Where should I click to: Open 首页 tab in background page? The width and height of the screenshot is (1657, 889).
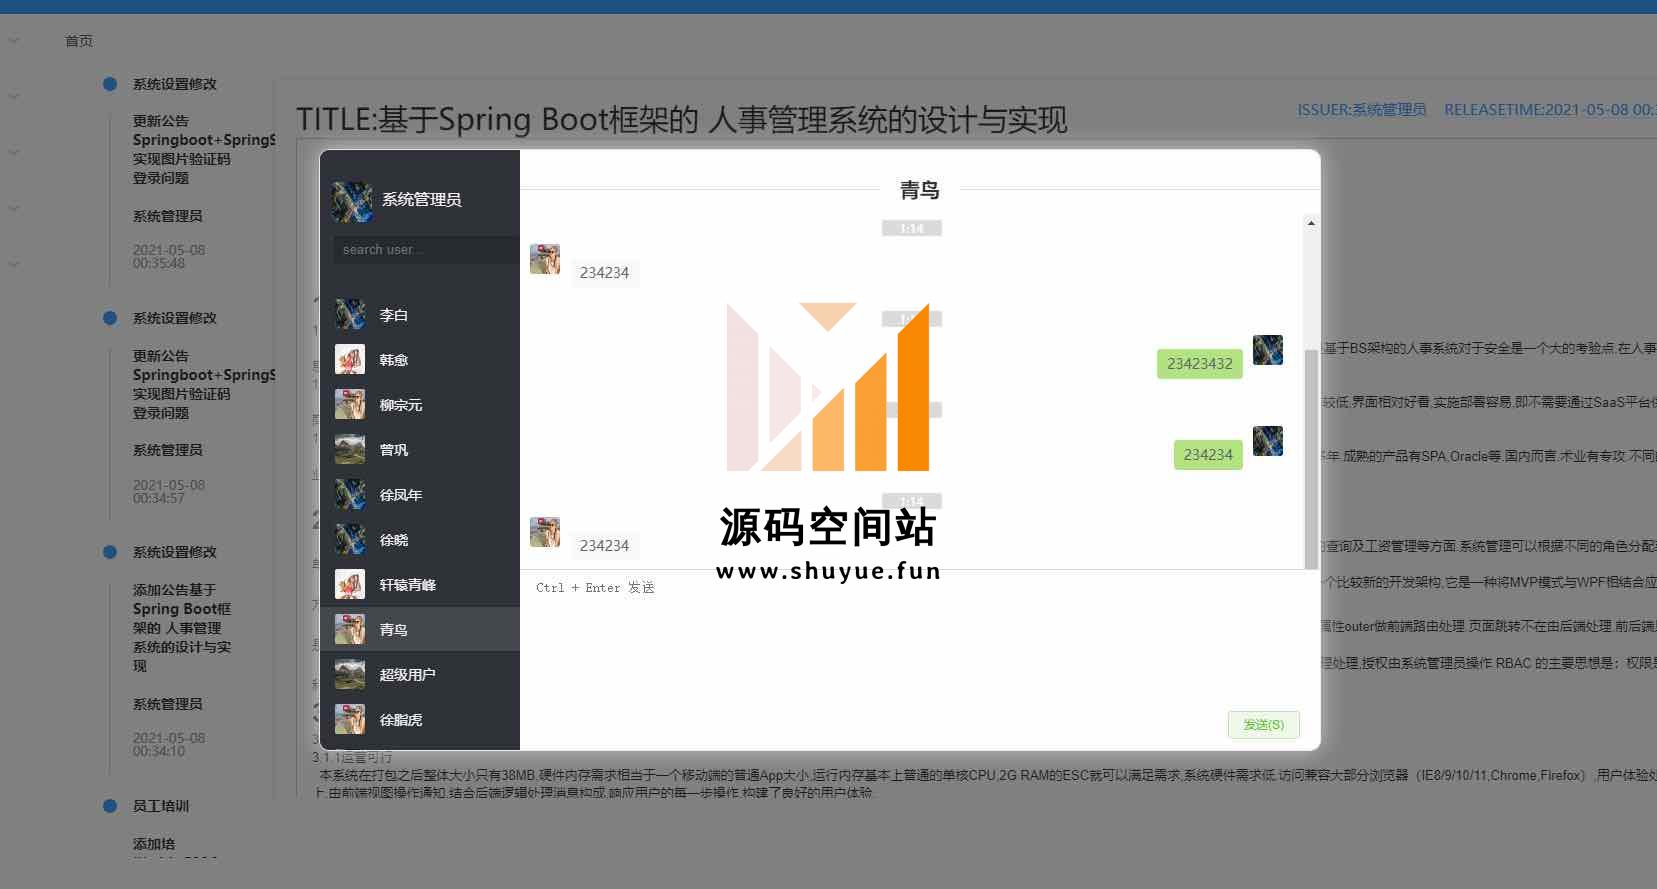point(79,41)
